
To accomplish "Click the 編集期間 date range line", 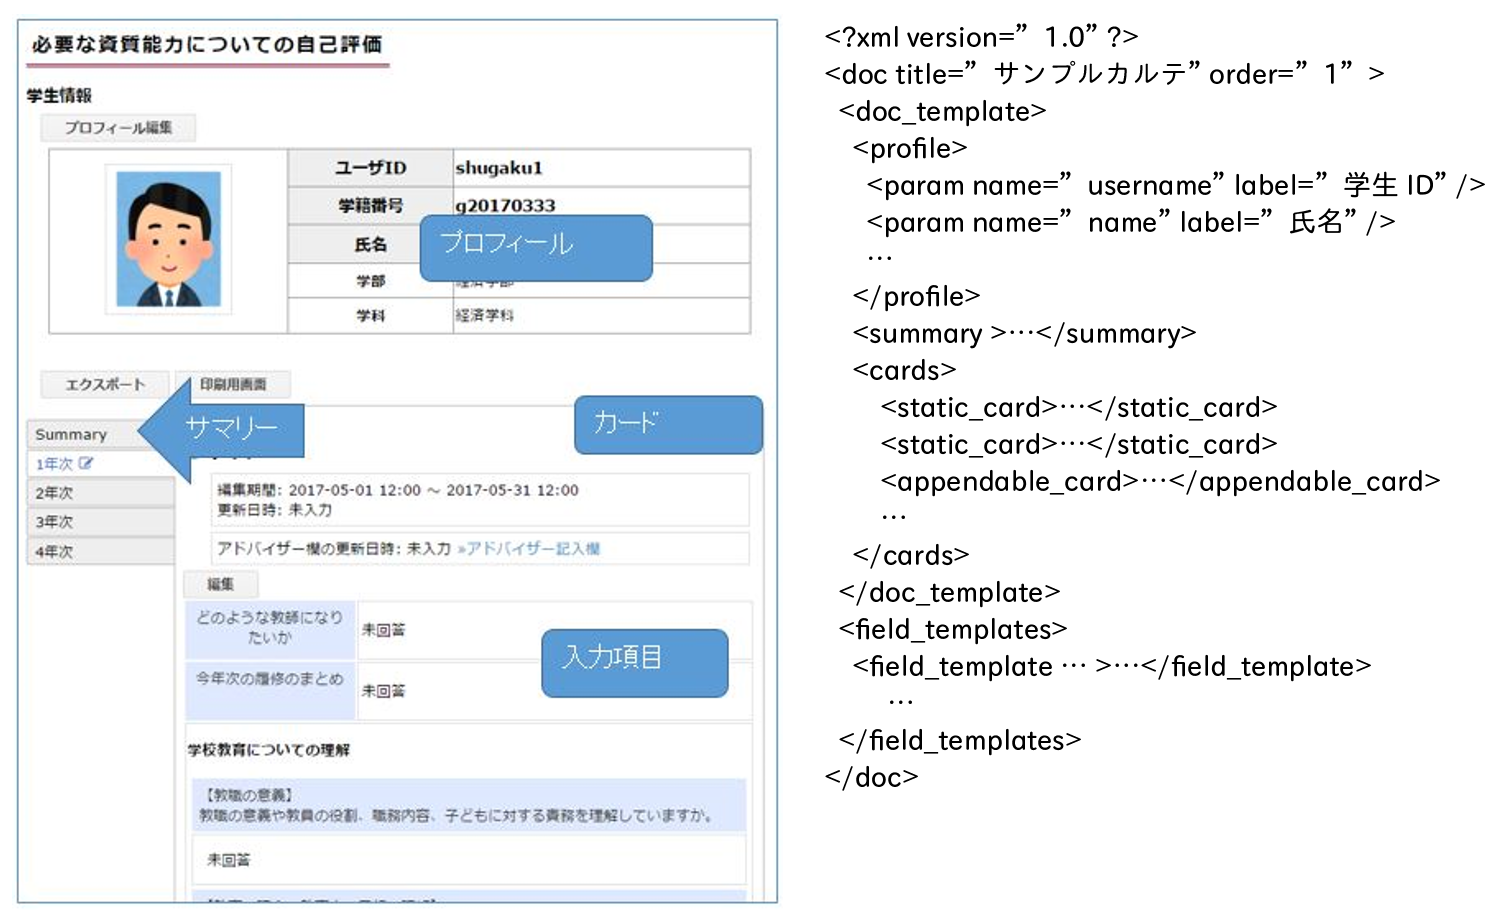I will [x=398, y=490].
